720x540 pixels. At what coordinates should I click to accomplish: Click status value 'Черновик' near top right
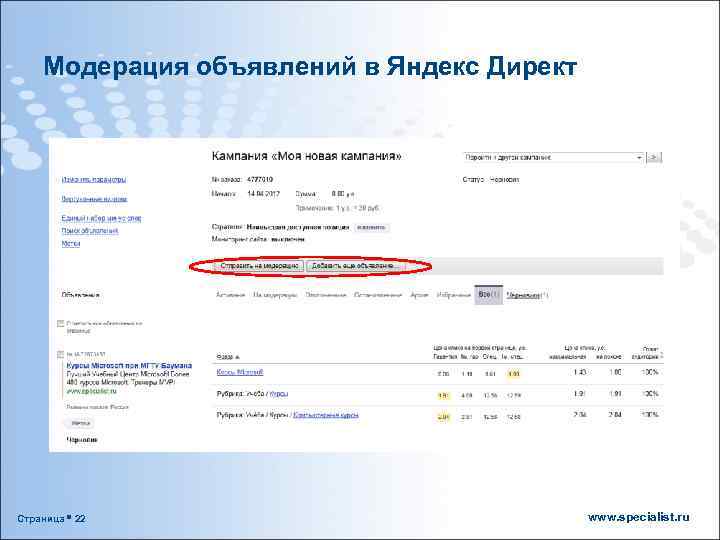click(504, 180)
